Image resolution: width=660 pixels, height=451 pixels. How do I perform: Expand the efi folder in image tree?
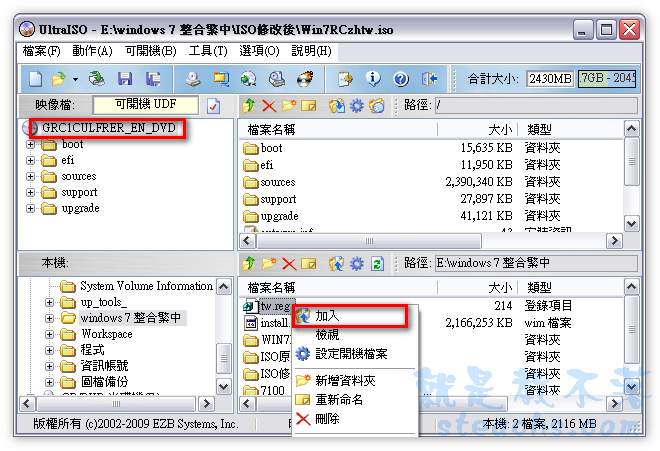[30, 160]
